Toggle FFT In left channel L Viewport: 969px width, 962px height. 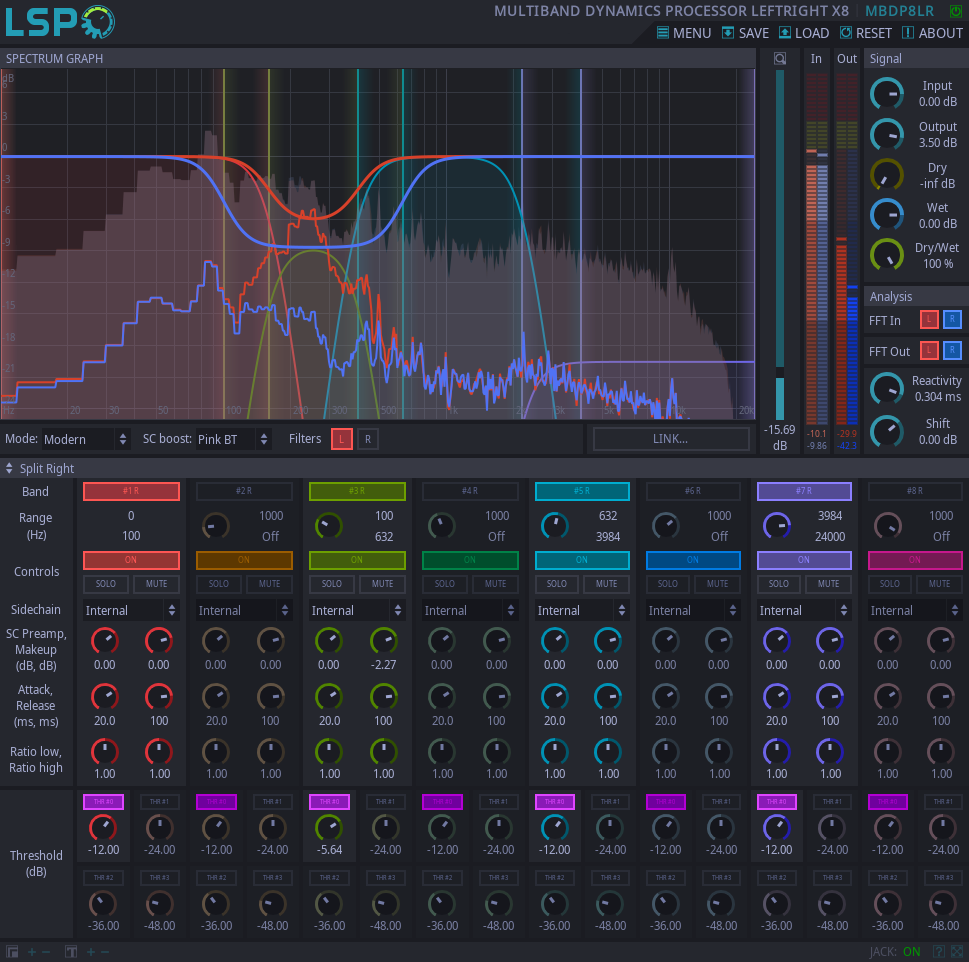coord(929,319)
